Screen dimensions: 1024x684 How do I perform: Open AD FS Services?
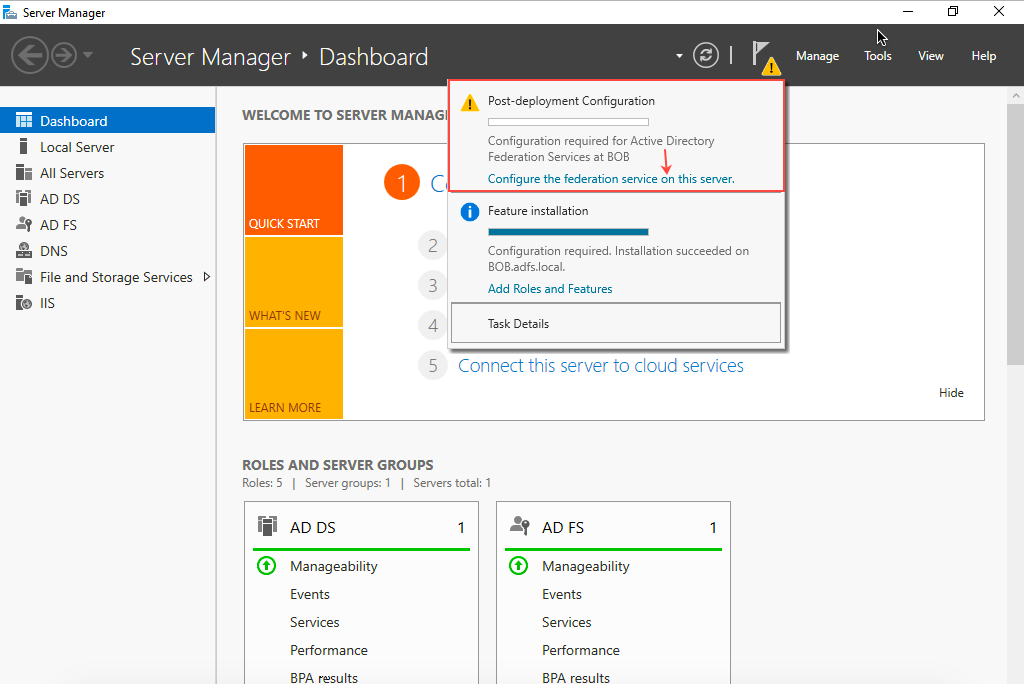point(567,623)
